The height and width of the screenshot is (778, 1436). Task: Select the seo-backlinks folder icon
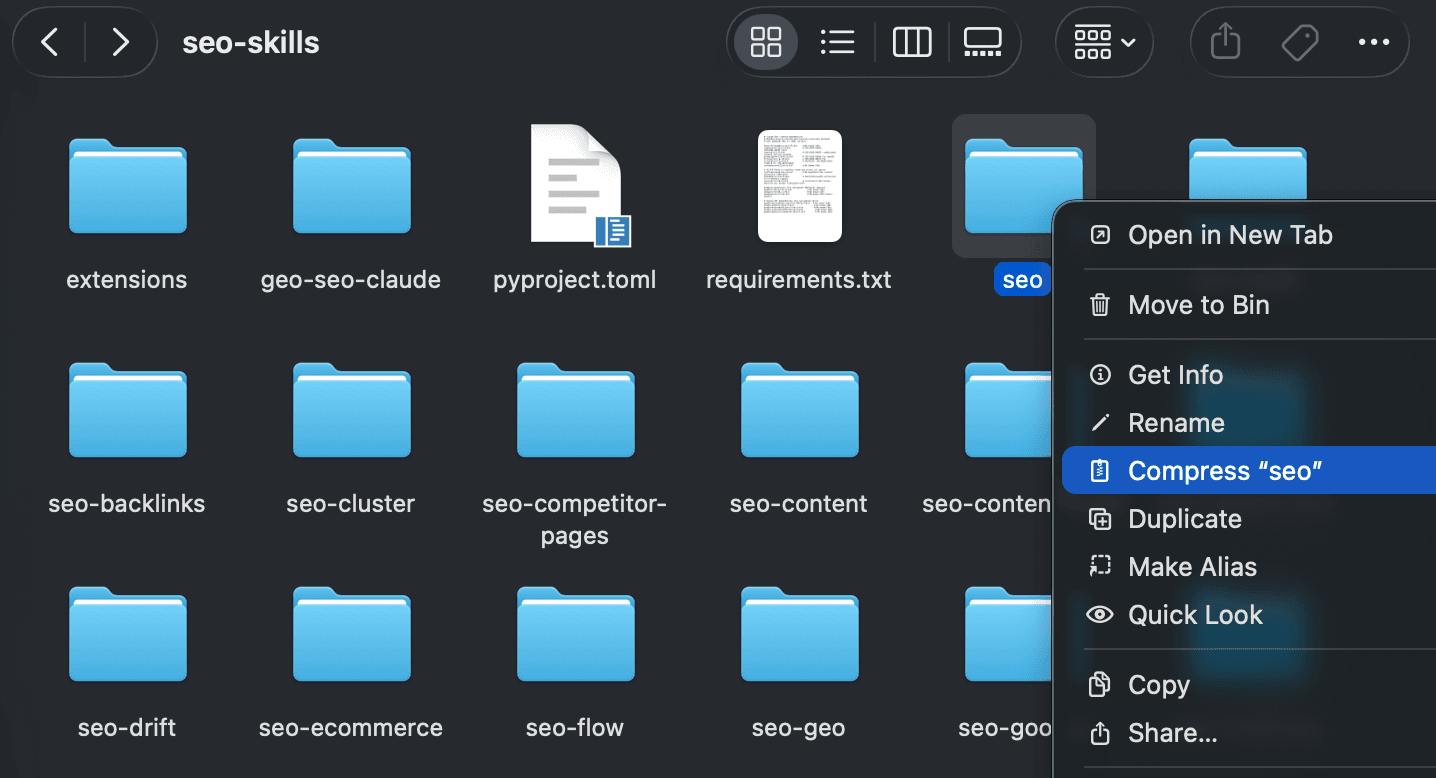pyautogui.click(x=127, y=410)
